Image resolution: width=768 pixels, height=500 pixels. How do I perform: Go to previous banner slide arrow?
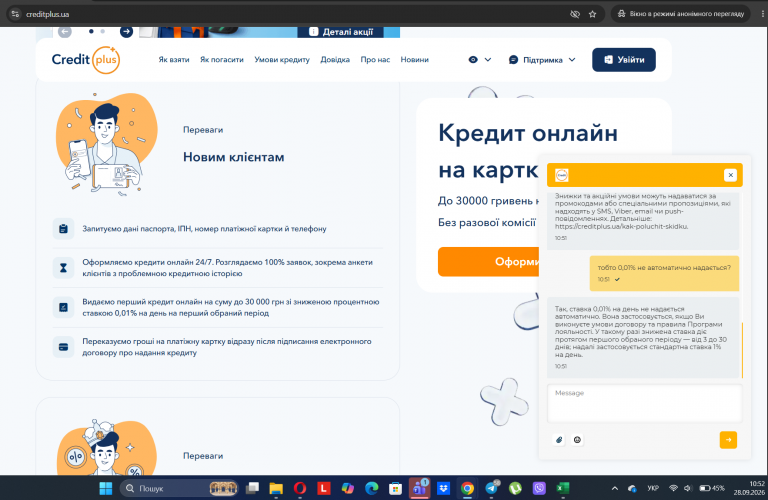(65, 31)
